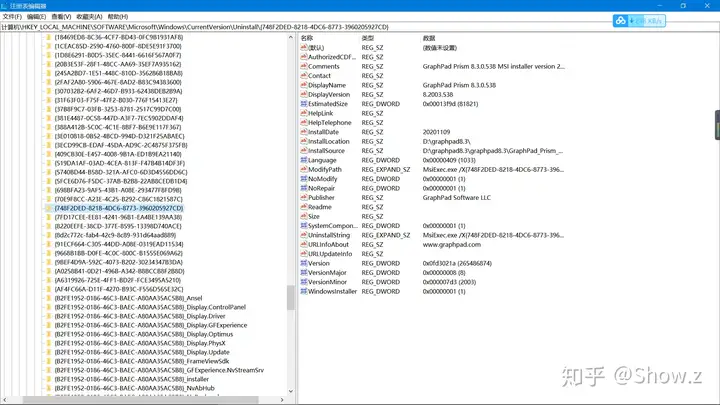The image size is (720, 405).
Task: Click the 8.2003.538 version data cell
Action: [438, 95]
